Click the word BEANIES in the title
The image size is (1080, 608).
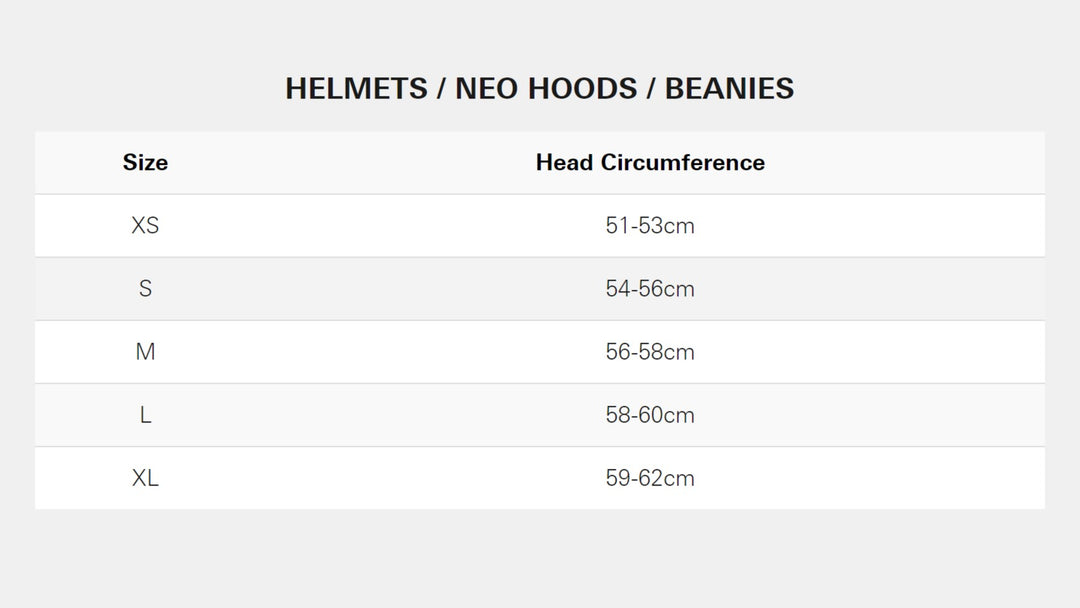tap(729, 89)
